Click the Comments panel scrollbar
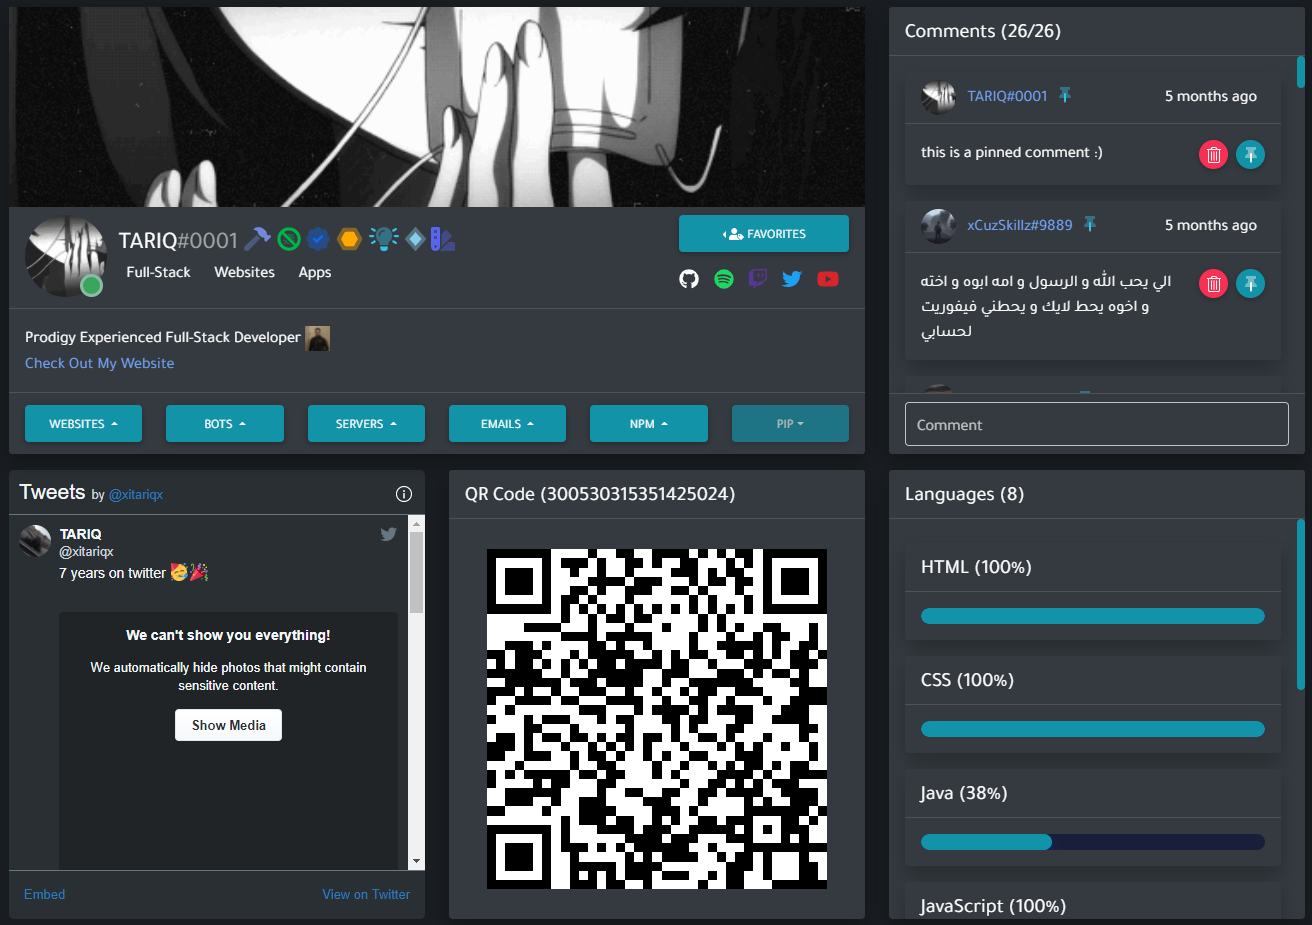Viewport: 1312px width, 925px height. [1301, 72]
